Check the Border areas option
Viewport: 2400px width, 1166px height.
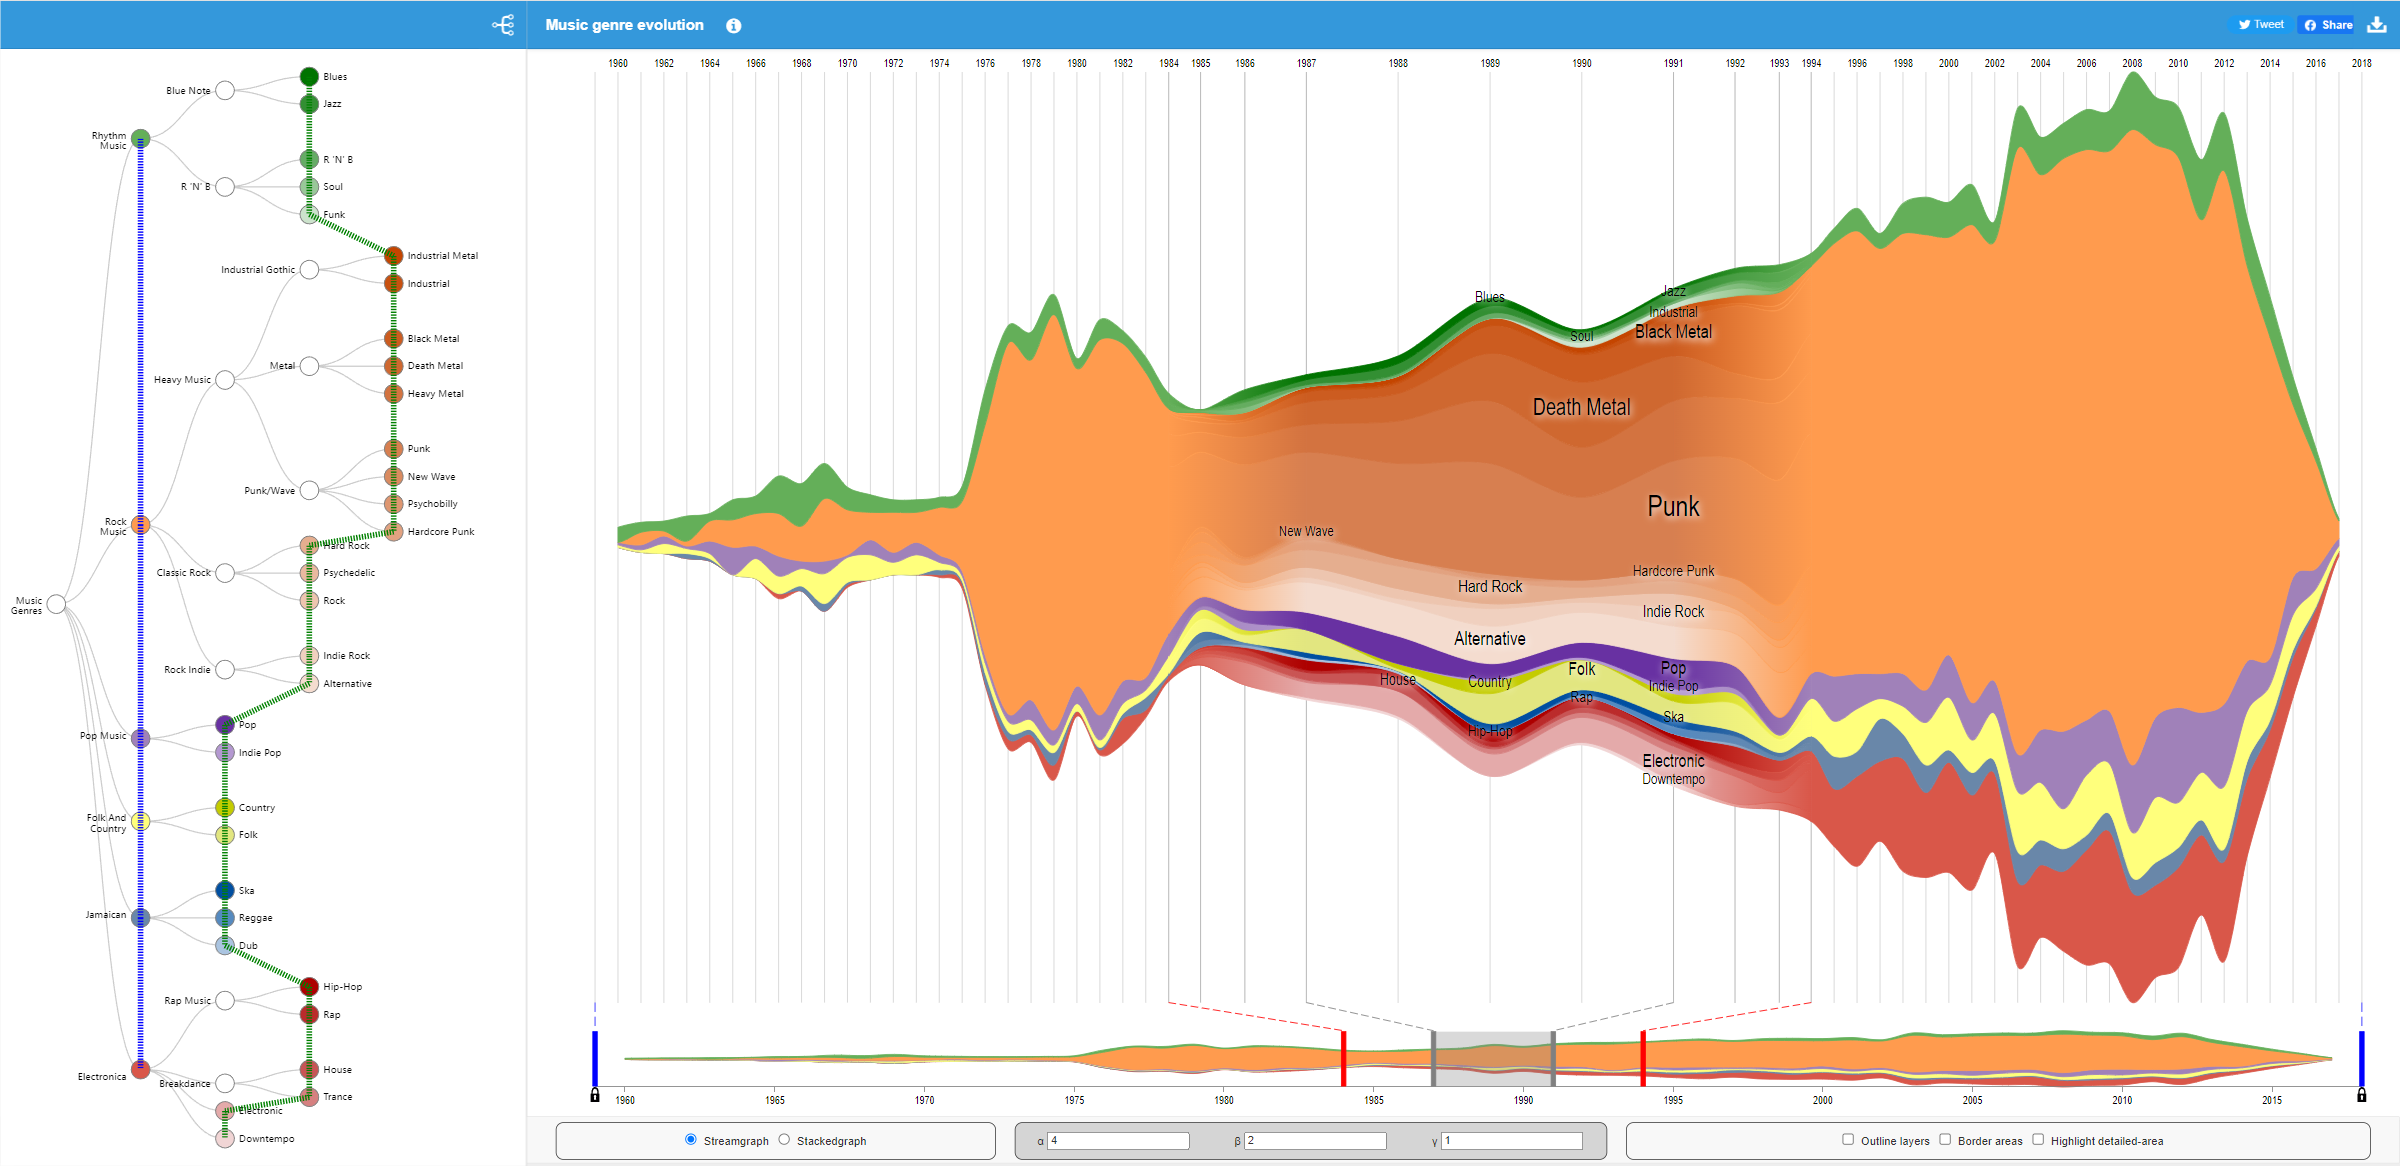1945,1139
